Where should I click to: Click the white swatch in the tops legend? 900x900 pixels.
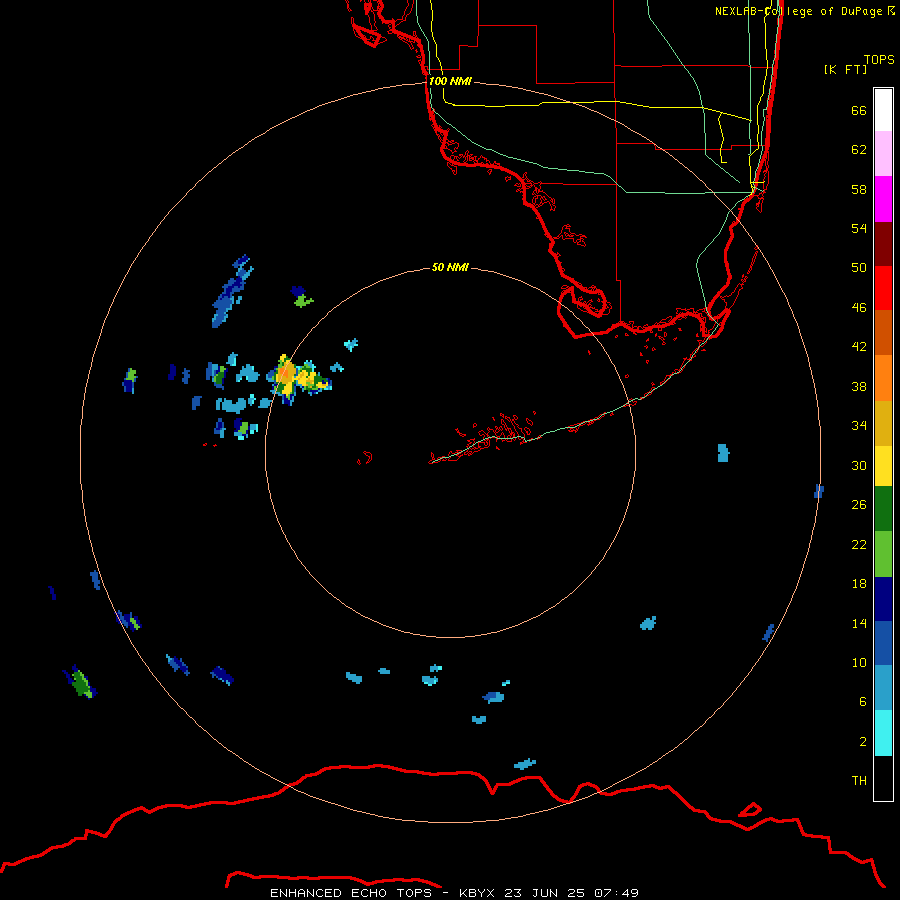tap(883, 110)
